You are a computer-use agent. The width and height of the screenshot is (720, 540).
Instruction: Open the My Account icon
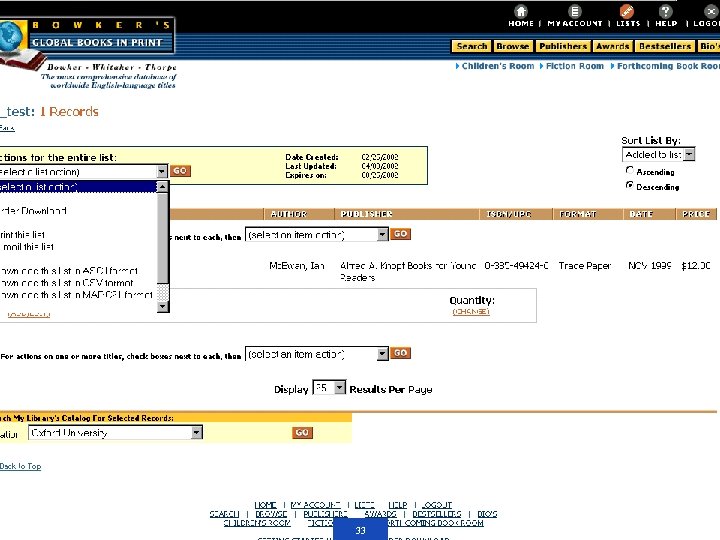tap(574, 11)
